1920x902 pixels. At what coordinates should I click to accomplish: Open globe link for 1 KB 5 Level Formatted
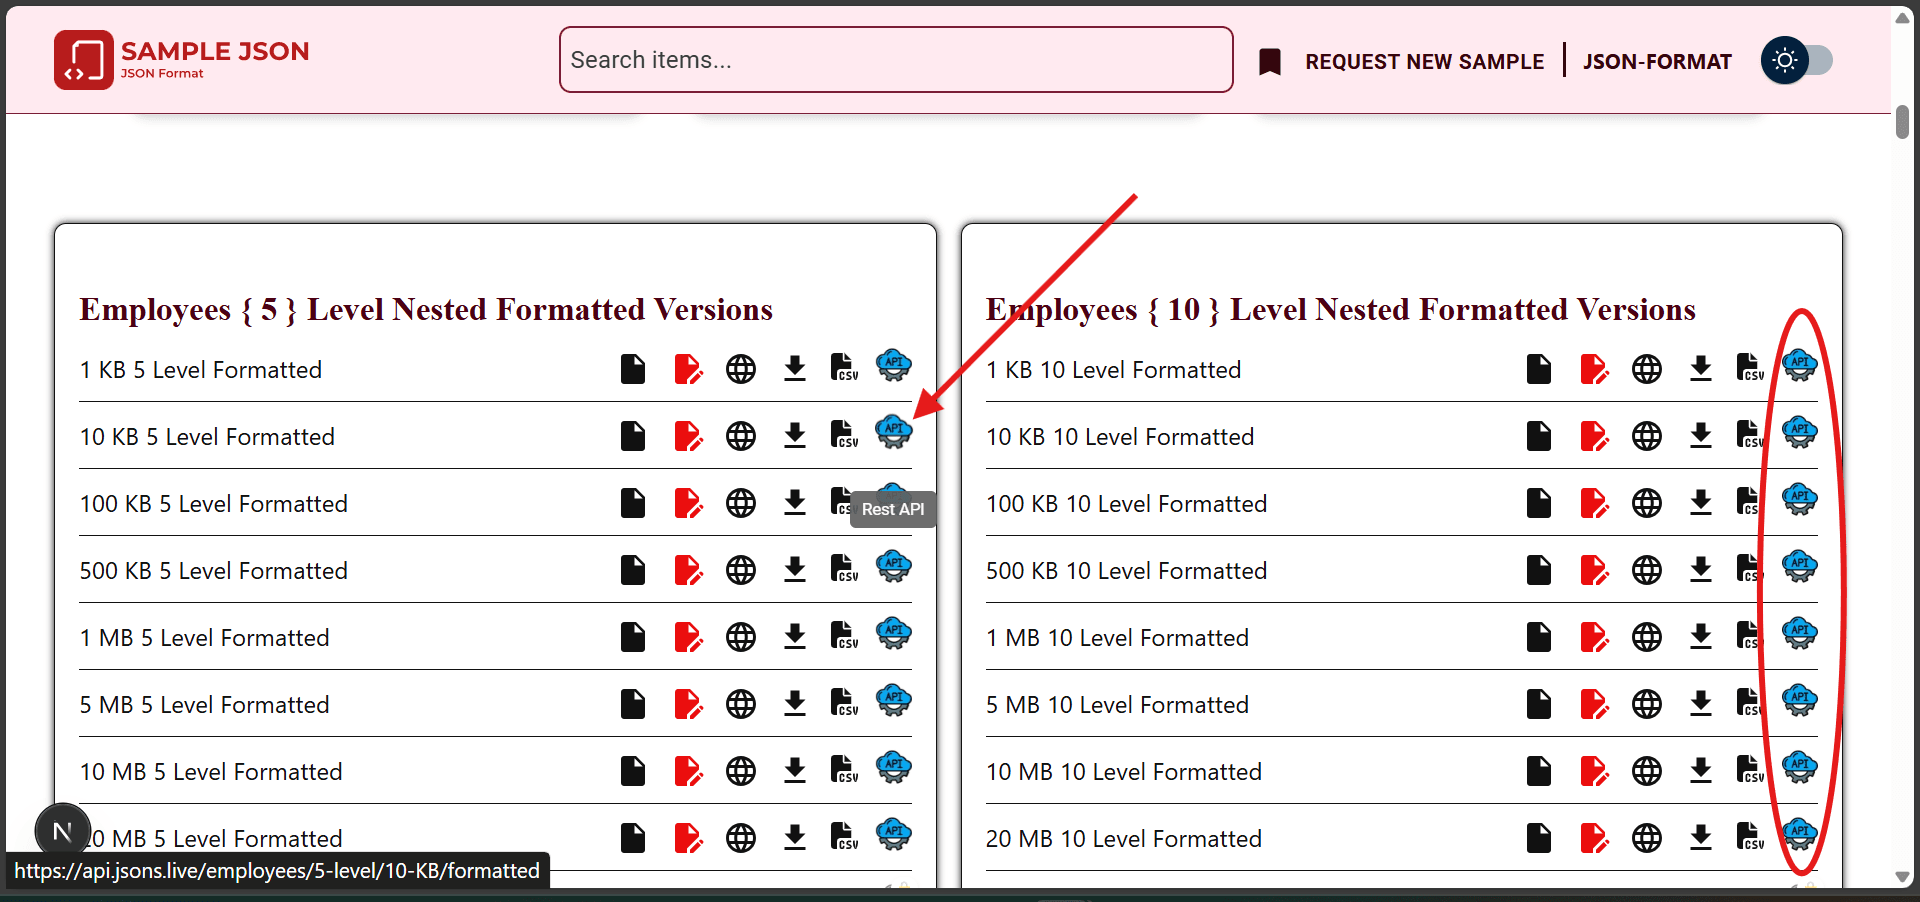coord(741,369)
